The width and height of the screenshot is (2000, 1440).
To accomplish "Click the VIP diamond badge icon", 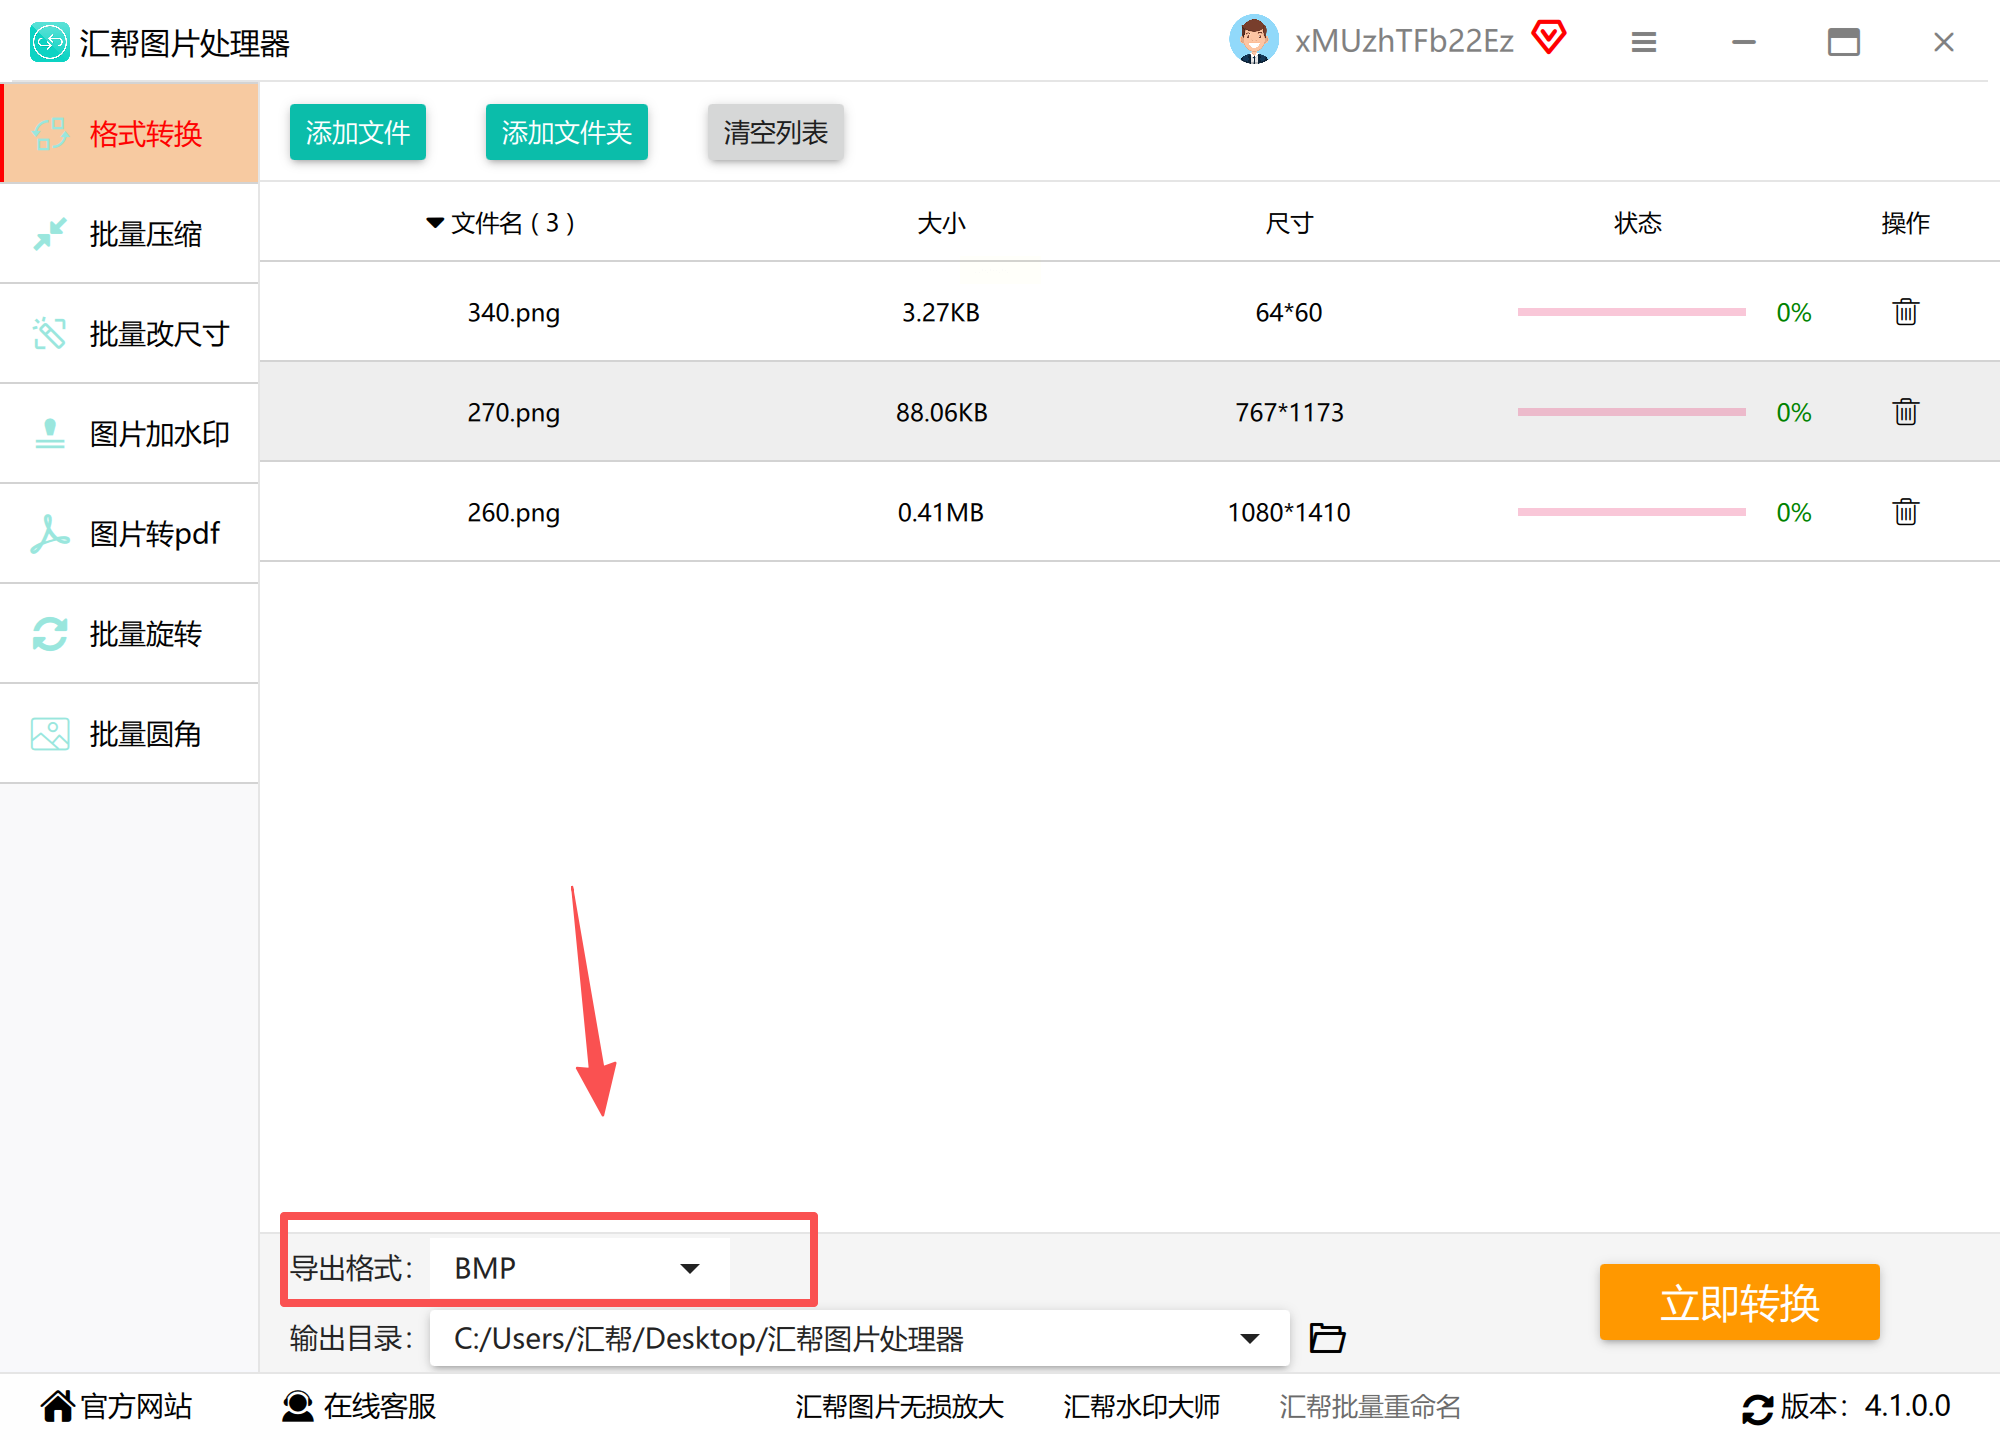I will [1548, 38].
